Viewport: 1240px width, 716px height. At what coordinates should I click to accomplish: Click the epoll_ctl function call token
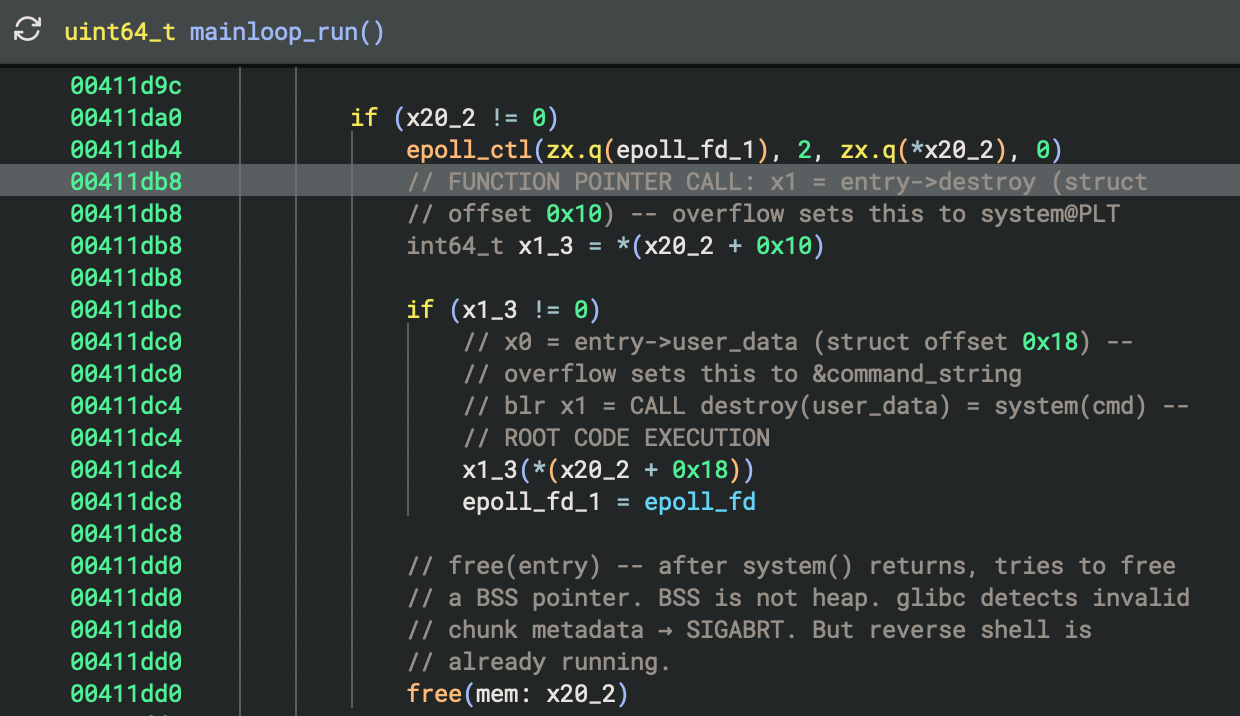point(469,150)
